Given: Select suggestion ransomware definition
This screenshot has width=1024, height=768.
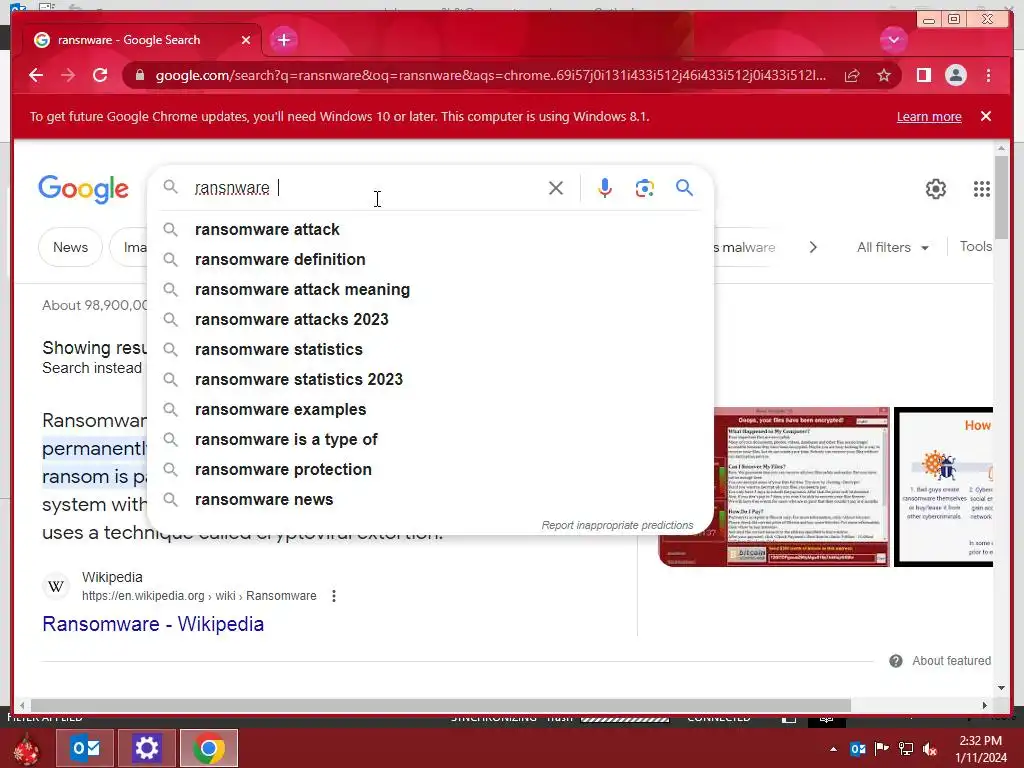Looking at the screenshot, I should point(430,260).
